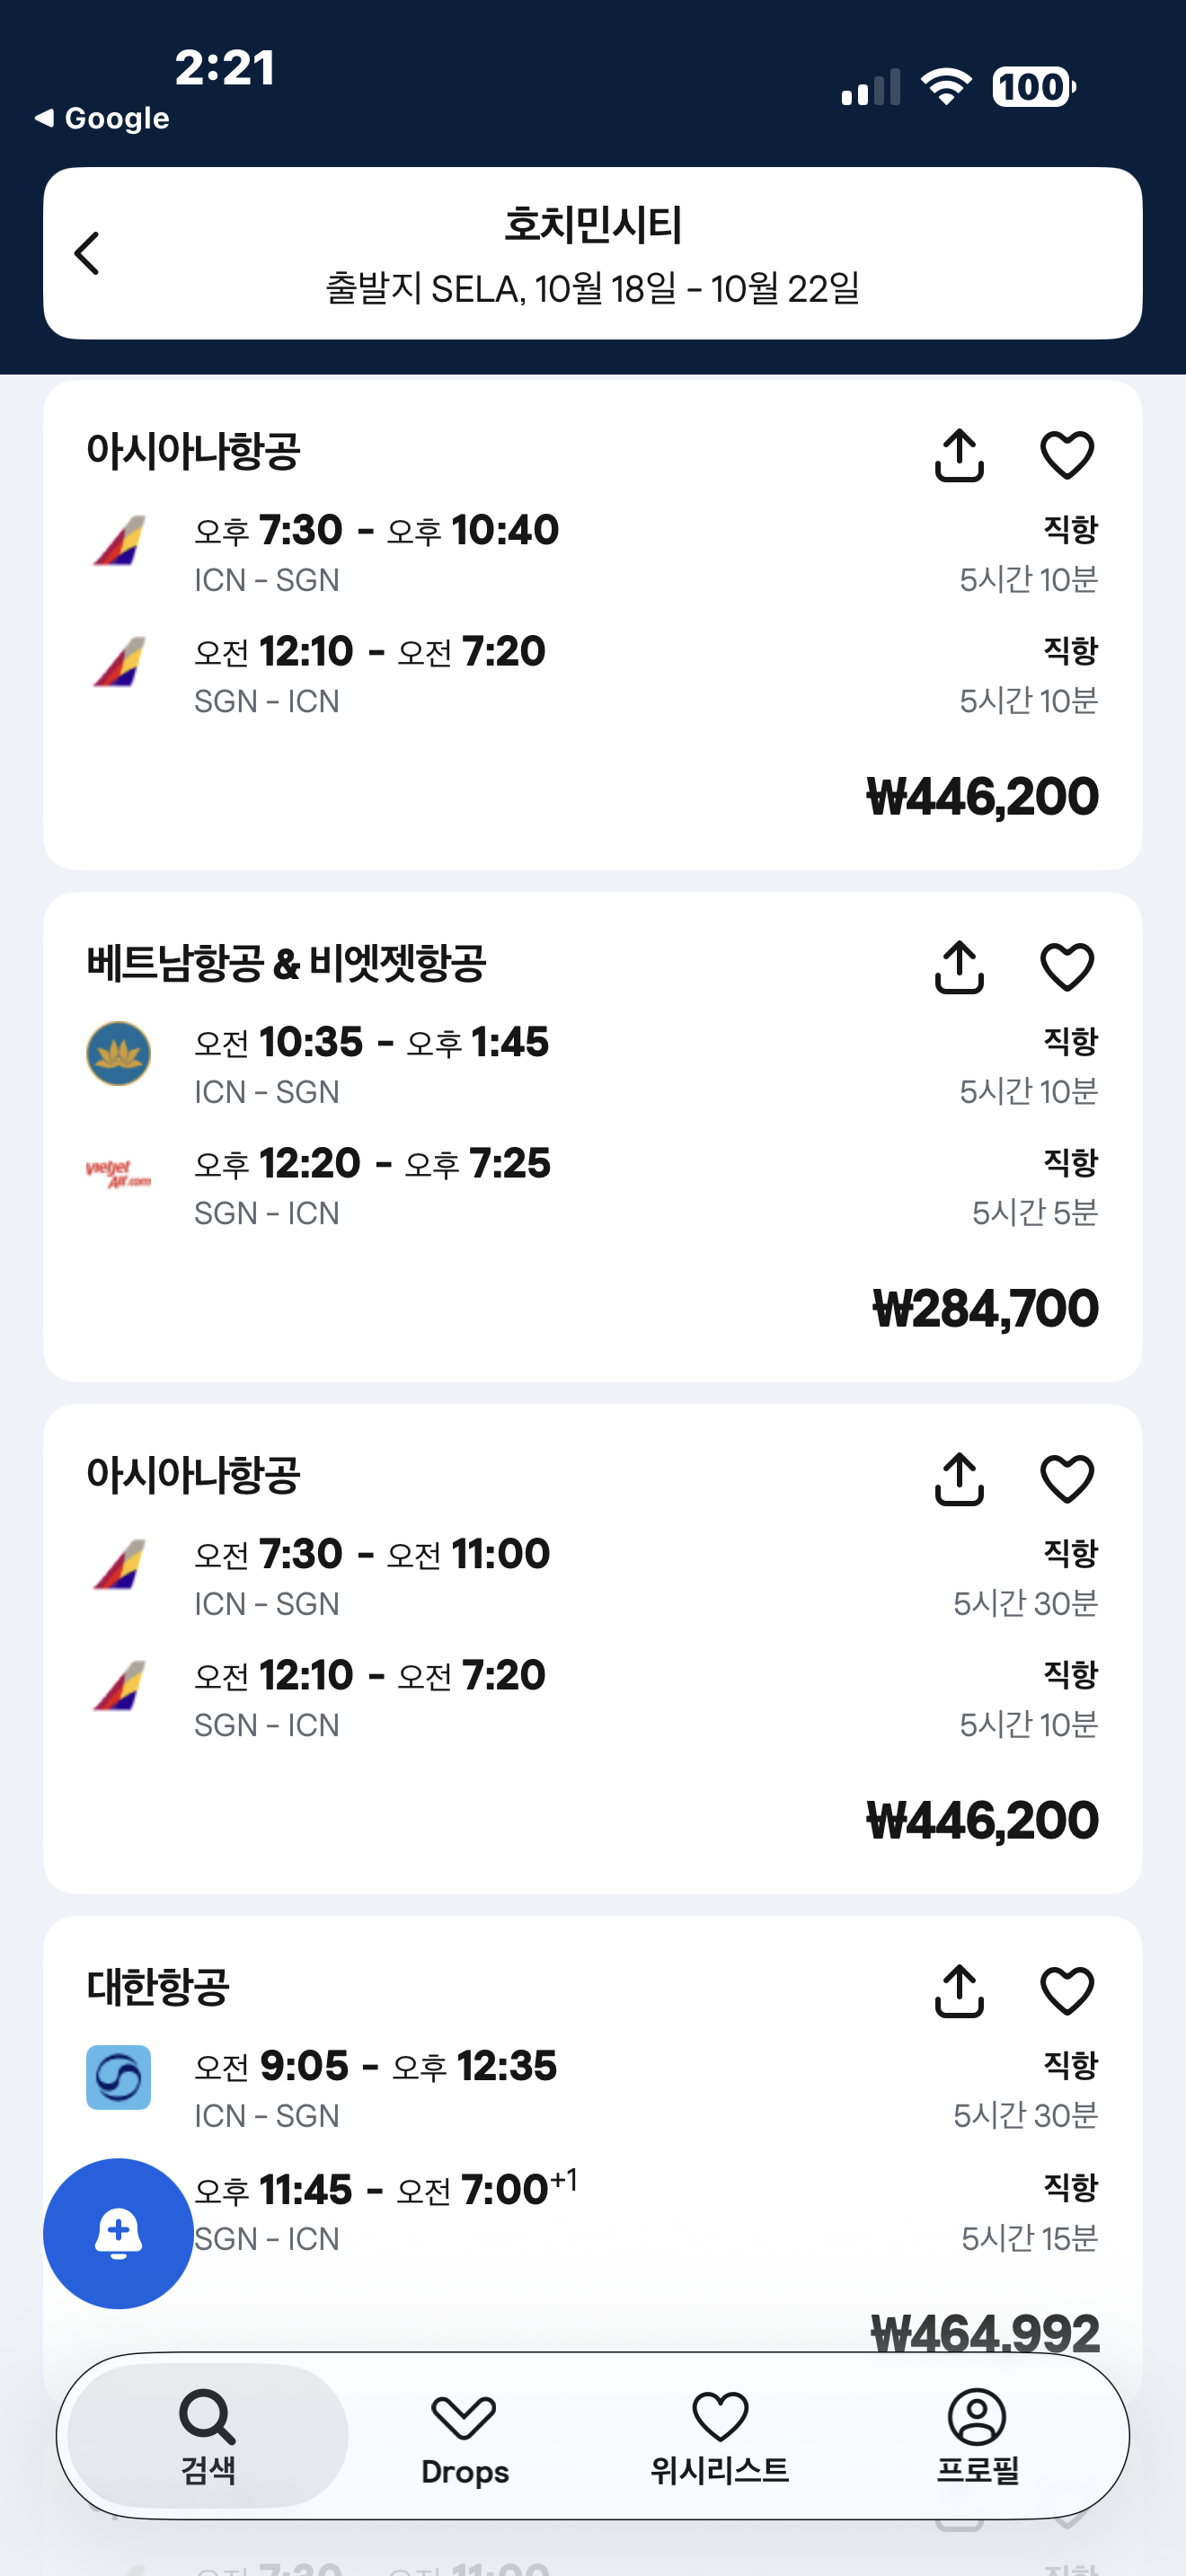Share the Korean Air flight result

tap(959, 1991)
